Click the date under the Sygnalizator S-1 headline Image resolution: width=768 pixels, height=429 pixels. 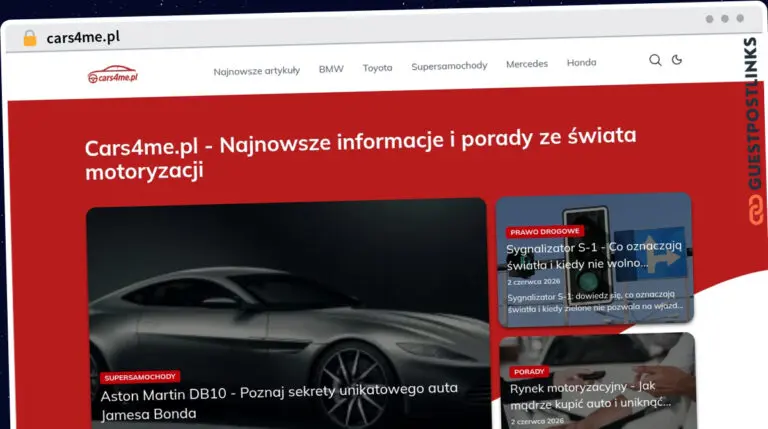click(533, 282)
